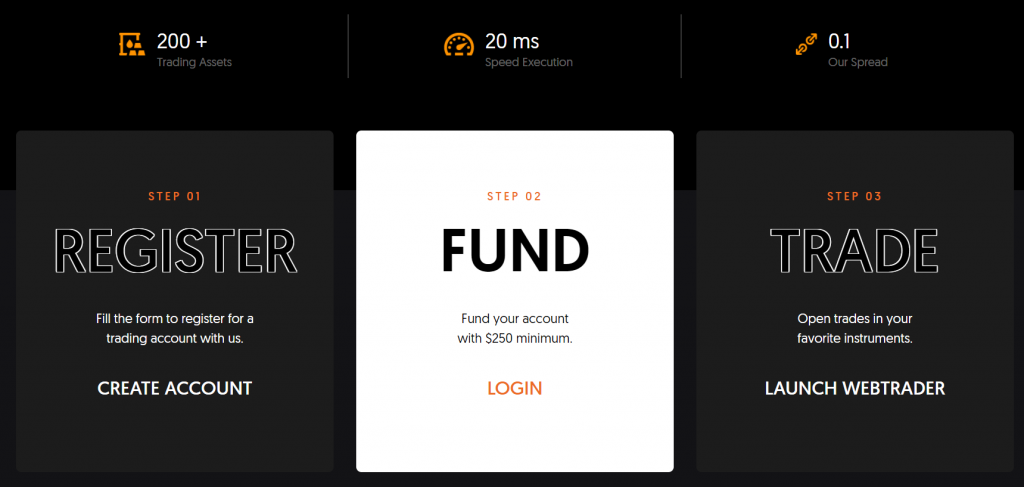The width and height of the screenshot is (1024, 487).
Task: Open the CREATE ACCOUNT link
Action: 175,388
